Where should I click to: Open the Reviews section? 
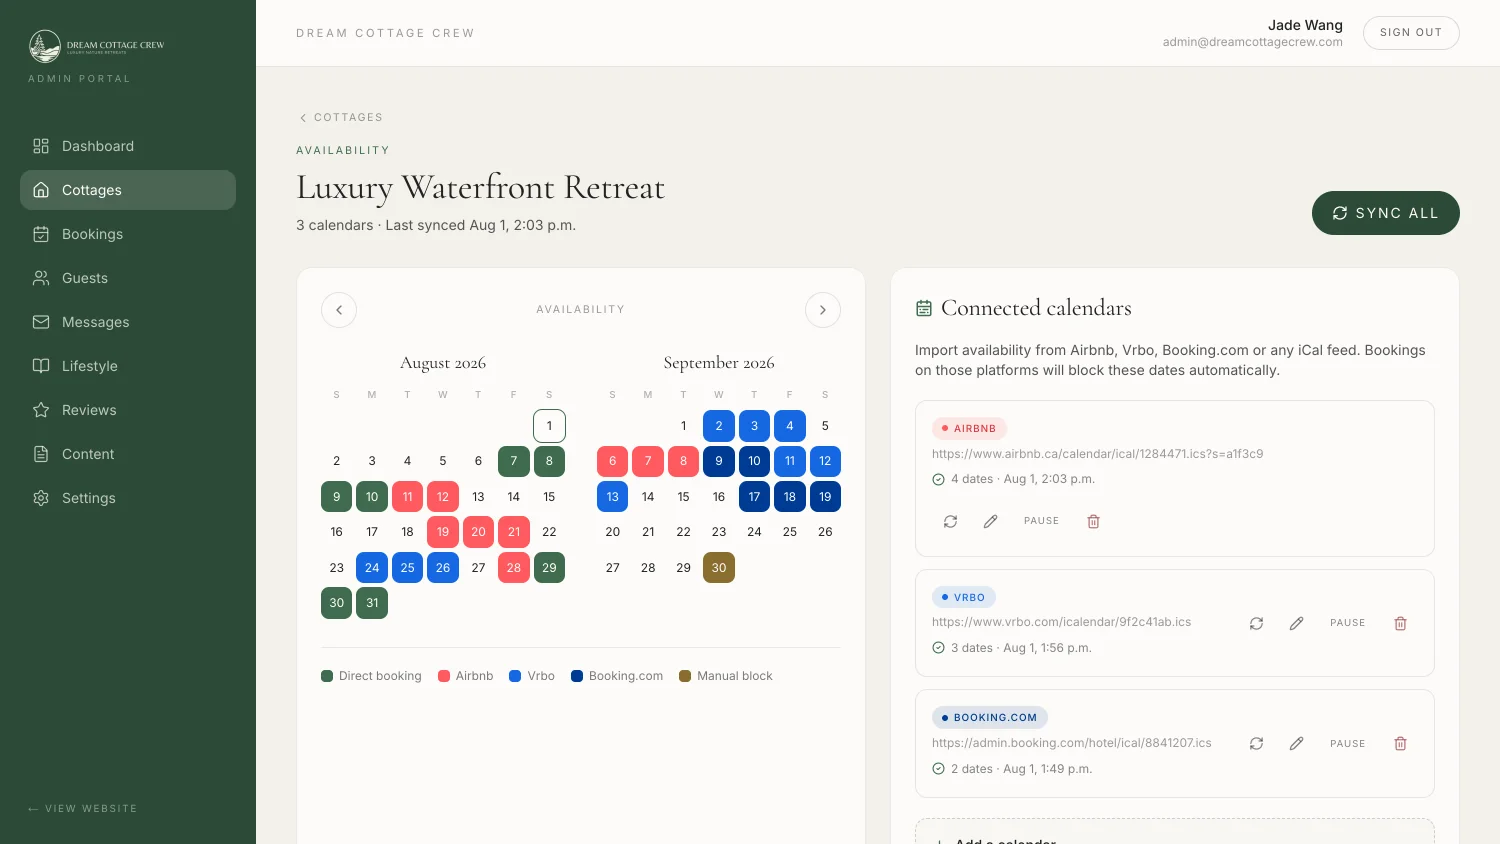pos(128,410)
